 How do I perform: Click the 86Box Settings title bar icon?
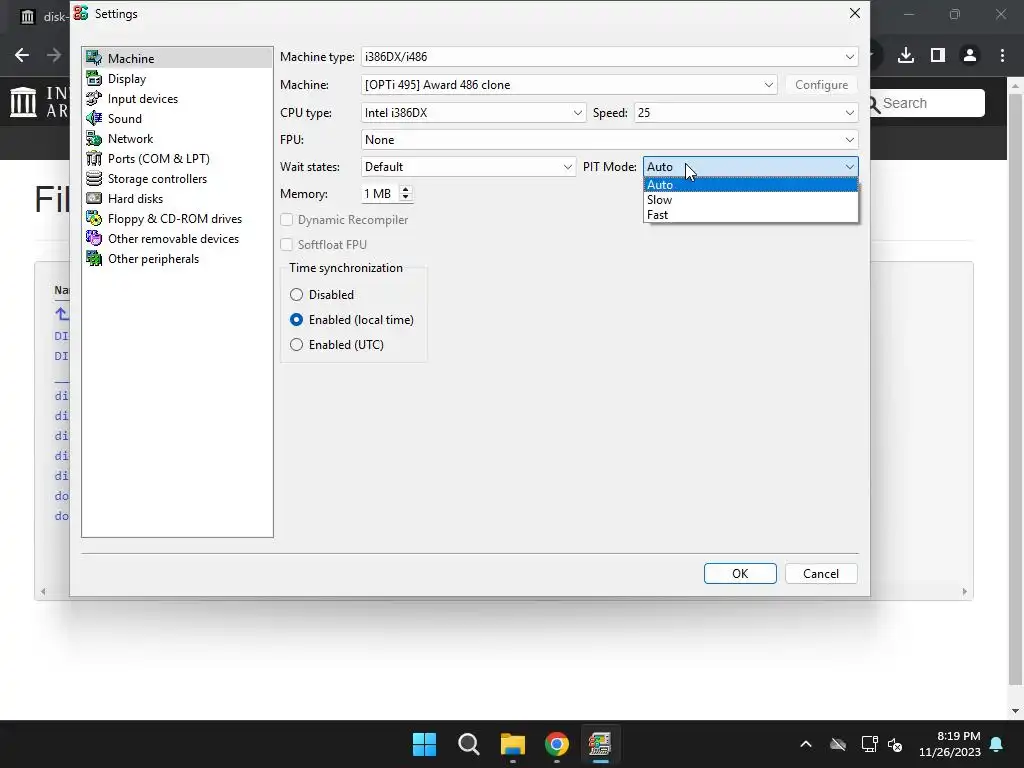(x=81, y=13)
